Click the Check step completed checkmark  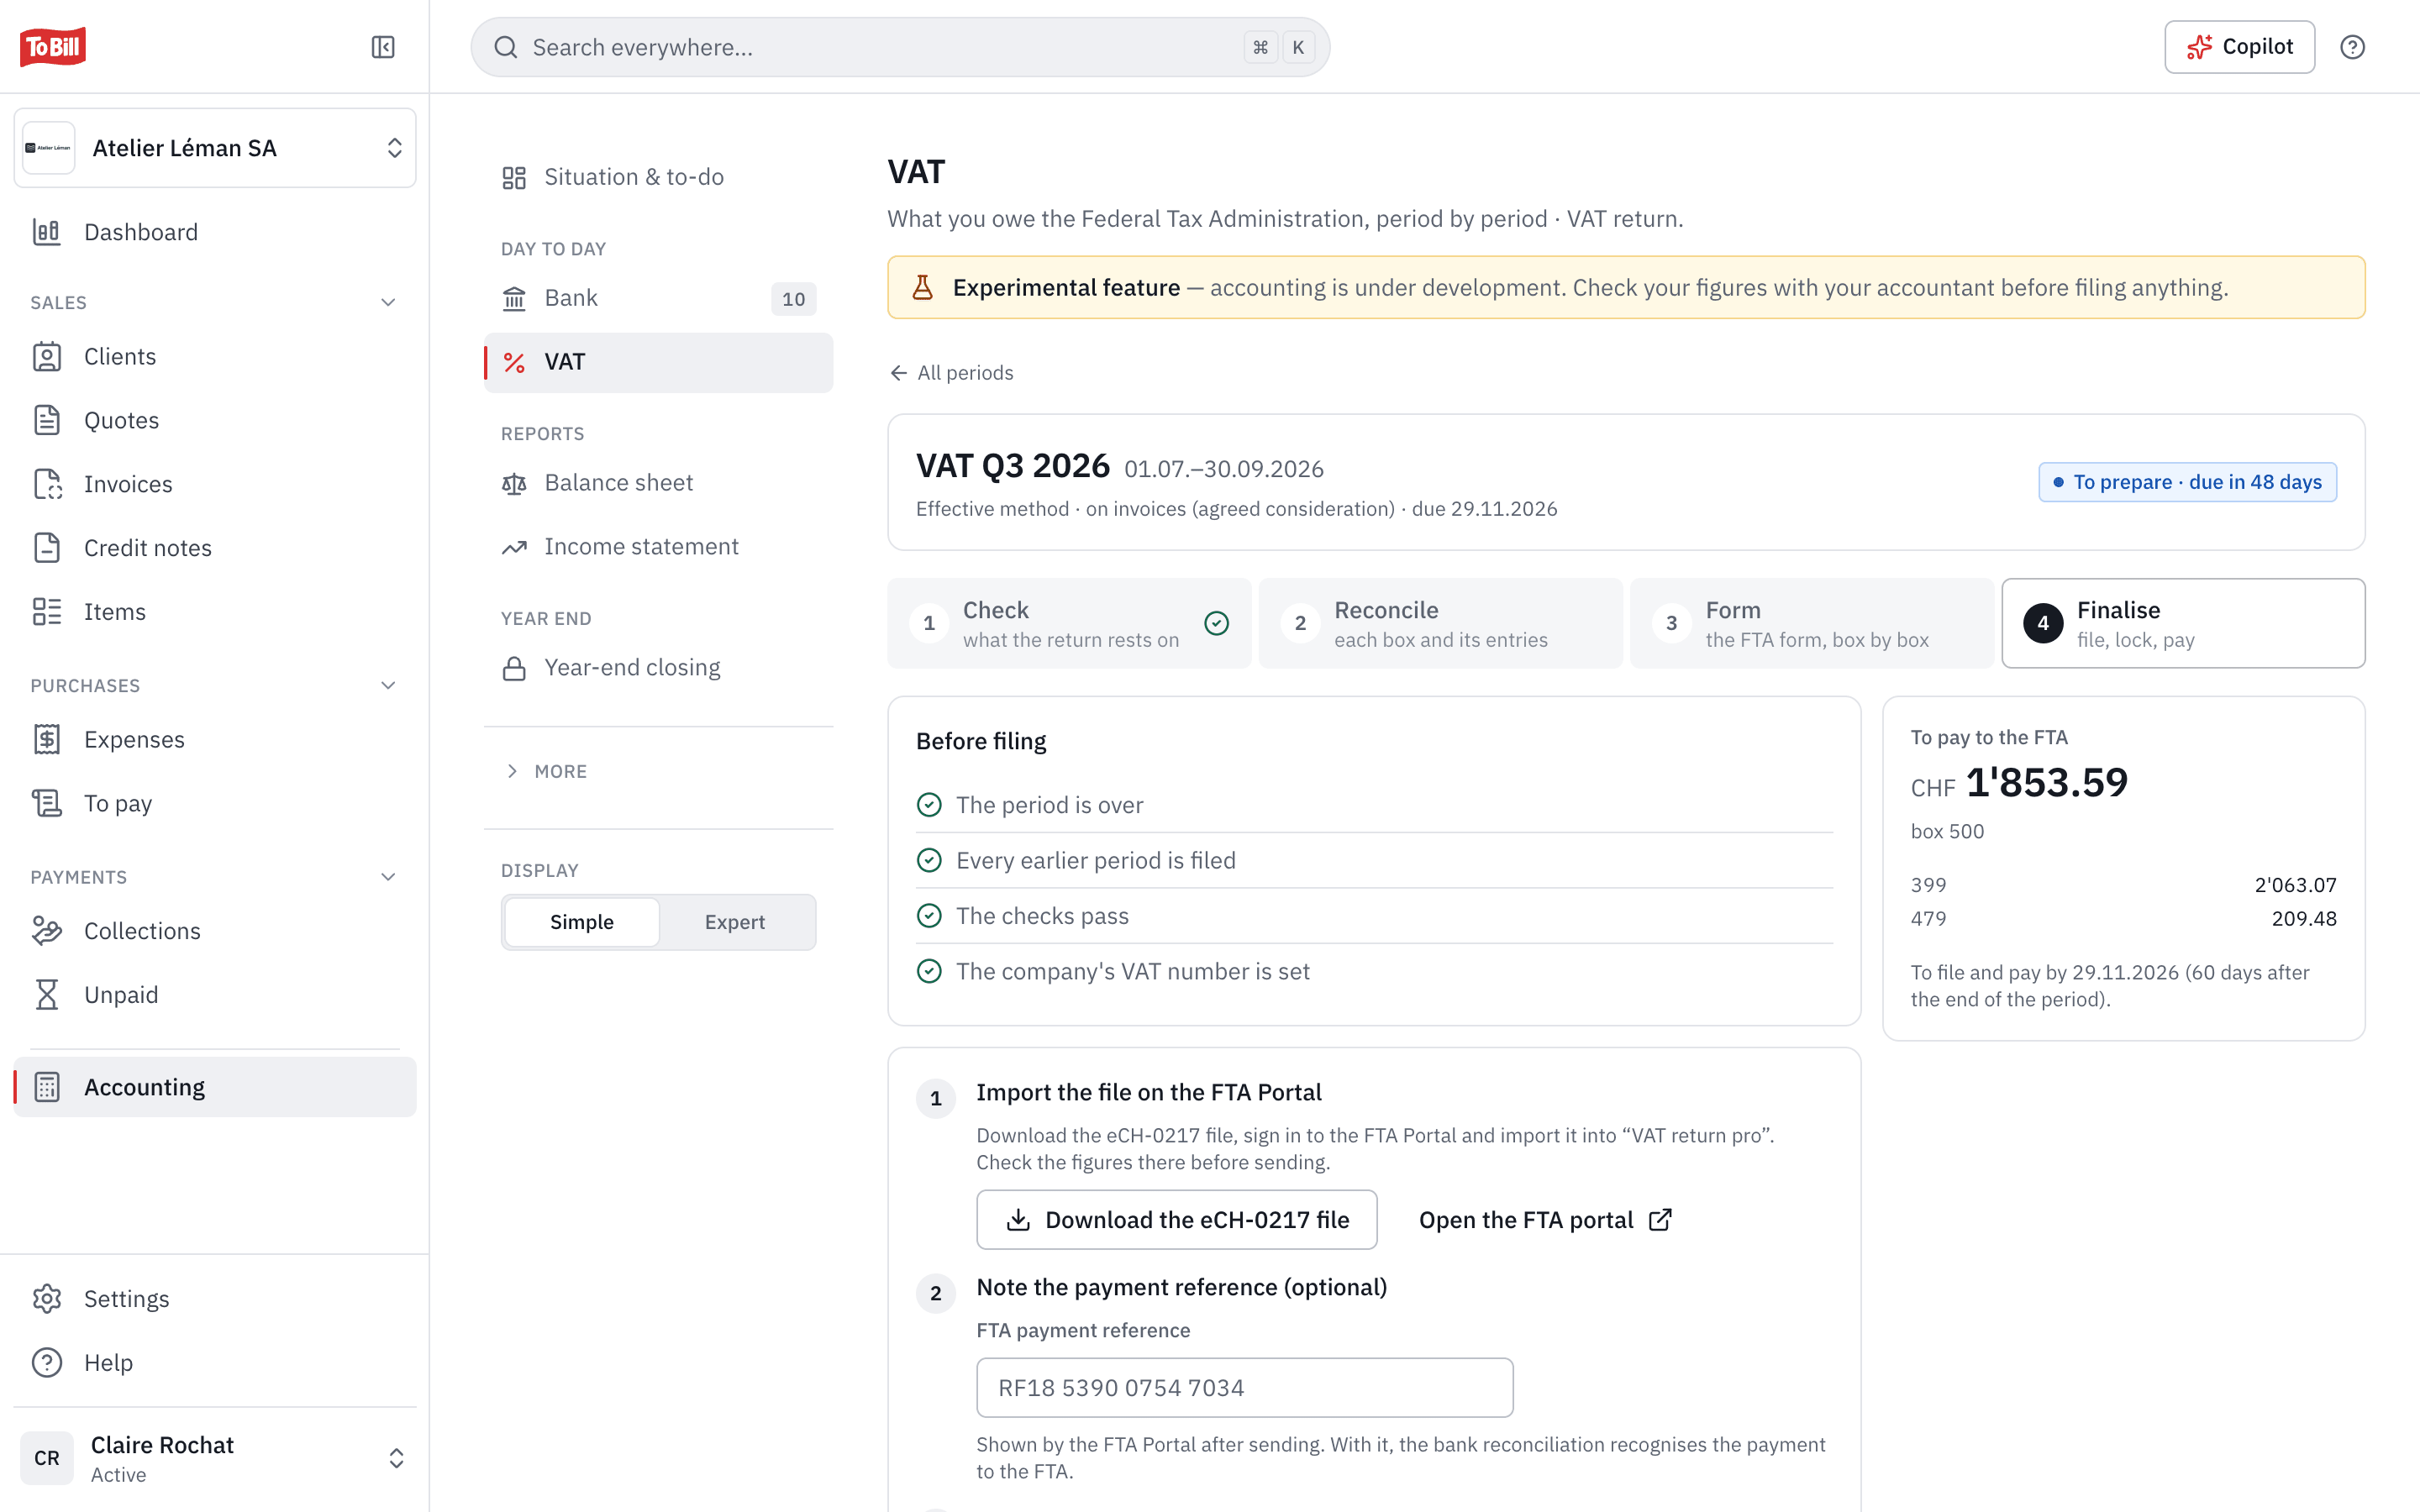(x=1216, y=623)
